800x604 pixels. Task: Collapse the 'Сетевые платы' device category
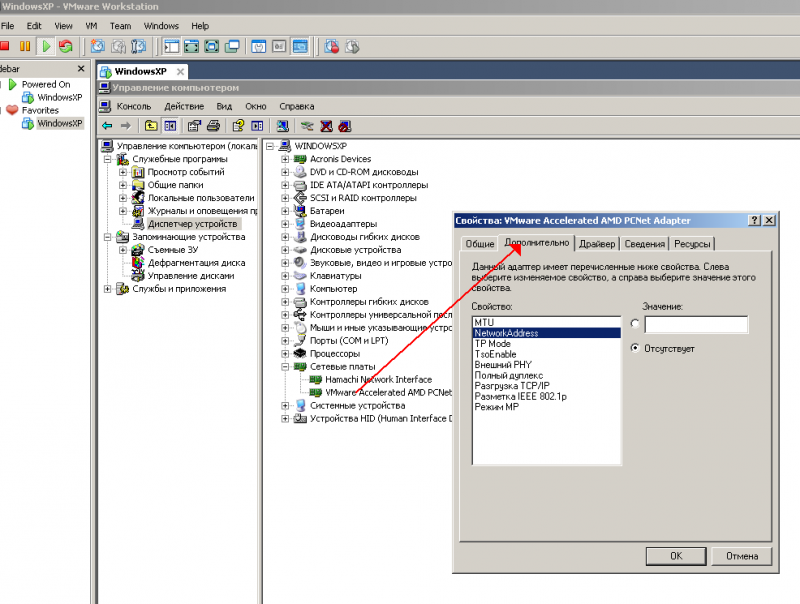(285, 367)
